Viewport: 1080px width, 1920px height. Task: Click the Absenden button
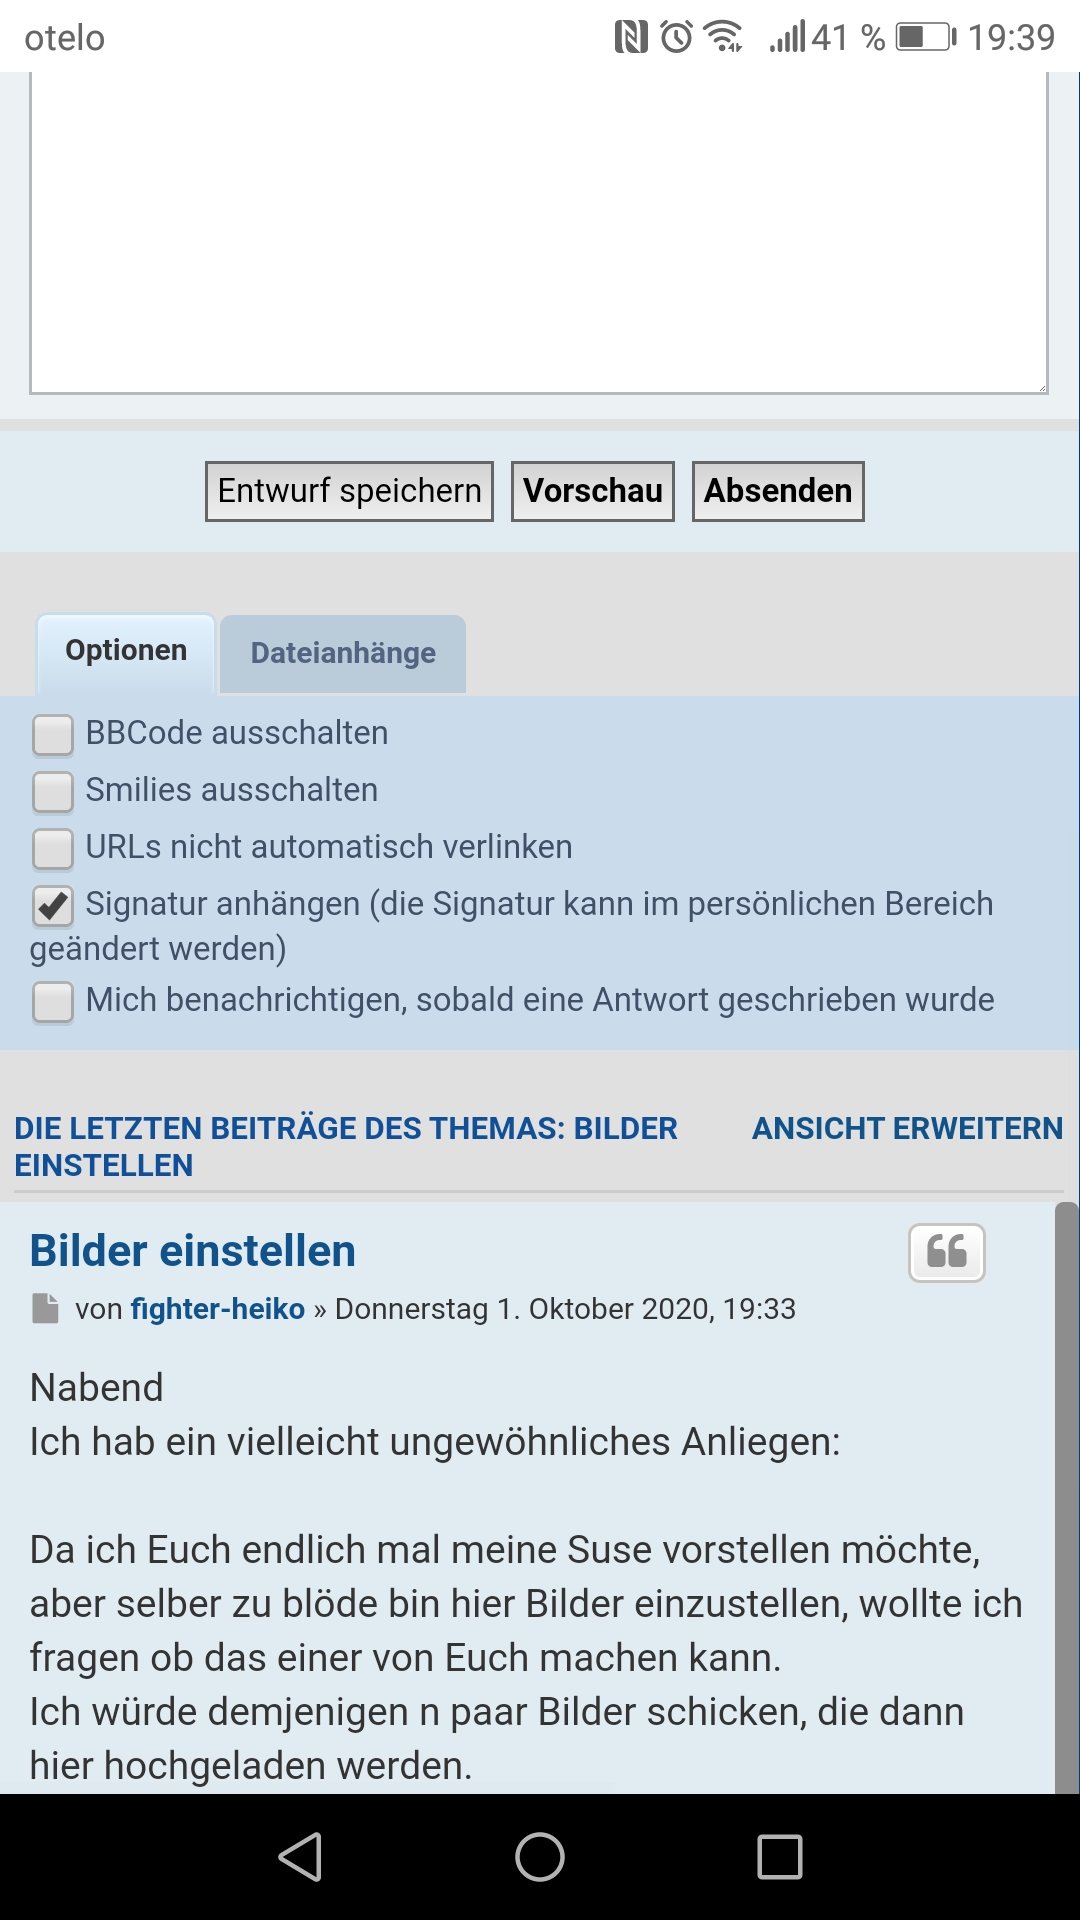[778, 491]
